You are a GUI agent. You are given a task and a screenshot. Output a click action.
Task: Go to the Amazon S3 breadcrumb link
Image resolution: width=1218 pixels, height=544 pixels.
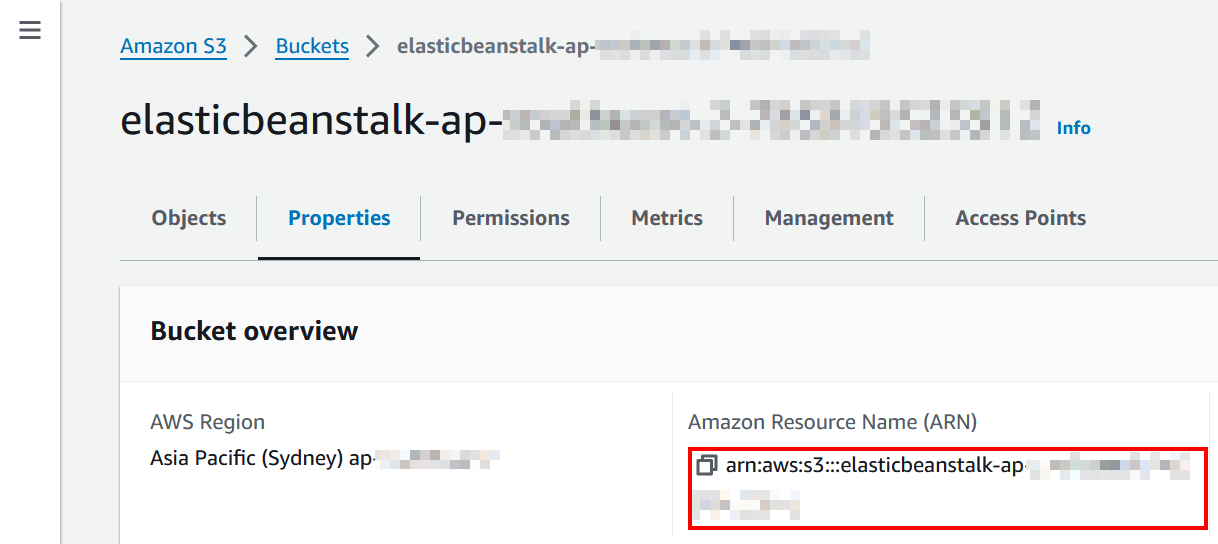[x=173, y=46]
